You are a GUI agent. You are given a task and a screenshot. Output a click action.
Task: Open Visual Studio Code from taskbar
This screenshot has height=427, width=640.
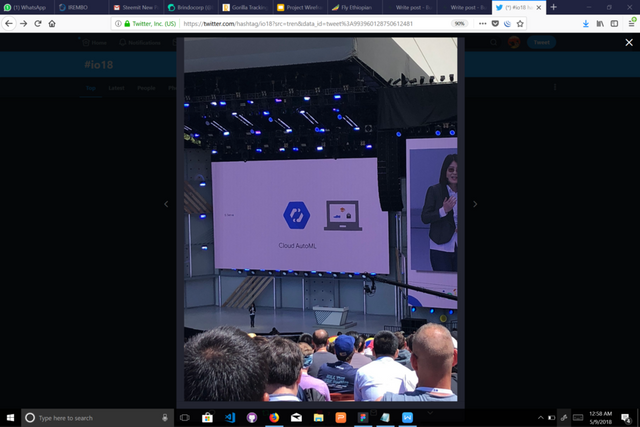pos(230,418)
